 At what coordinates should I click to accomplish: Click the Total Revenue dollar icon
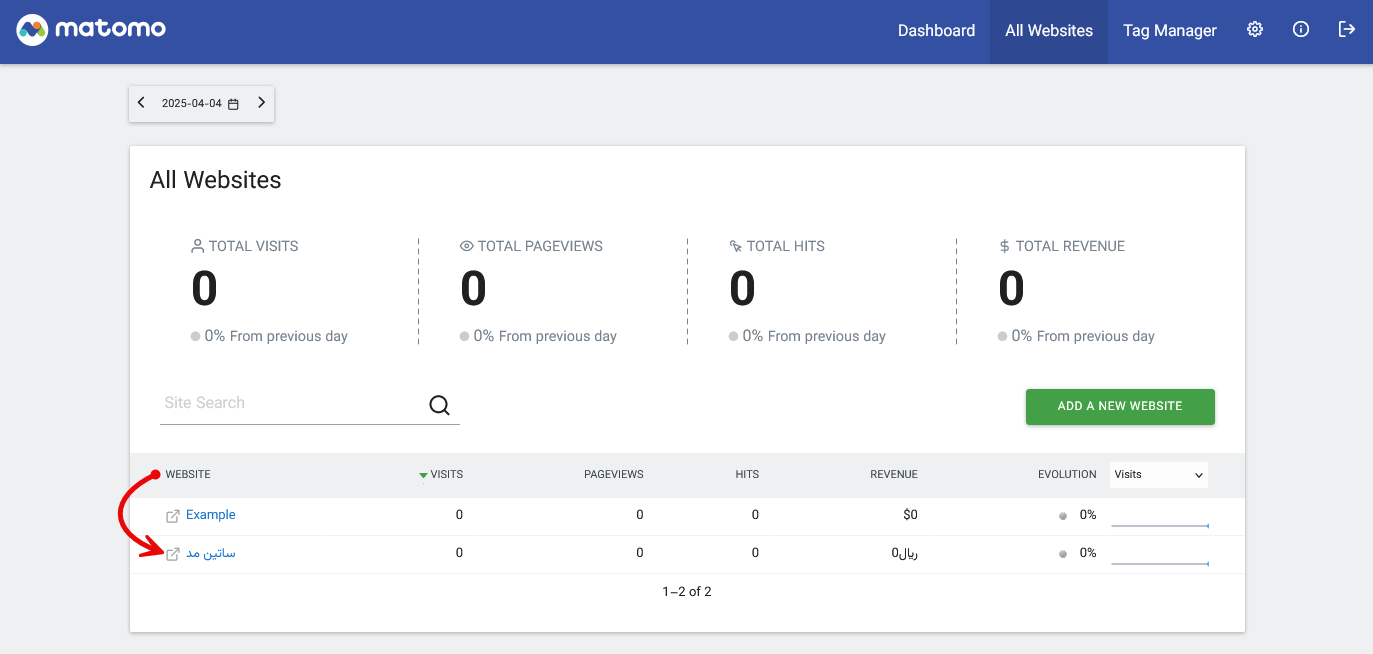coord(1004,246)
